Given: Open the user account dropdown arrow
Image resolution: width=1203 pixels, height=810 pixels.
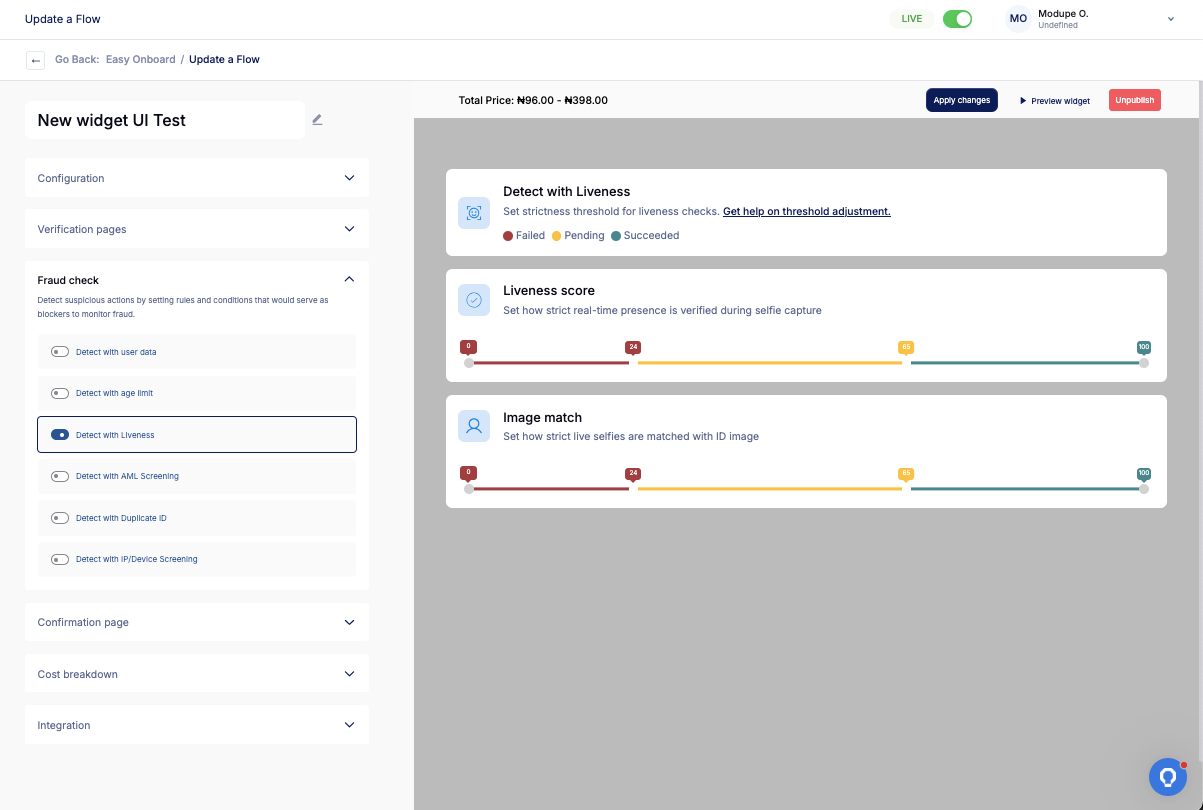Looking at the screenshot, I should tap(1171, 19).
